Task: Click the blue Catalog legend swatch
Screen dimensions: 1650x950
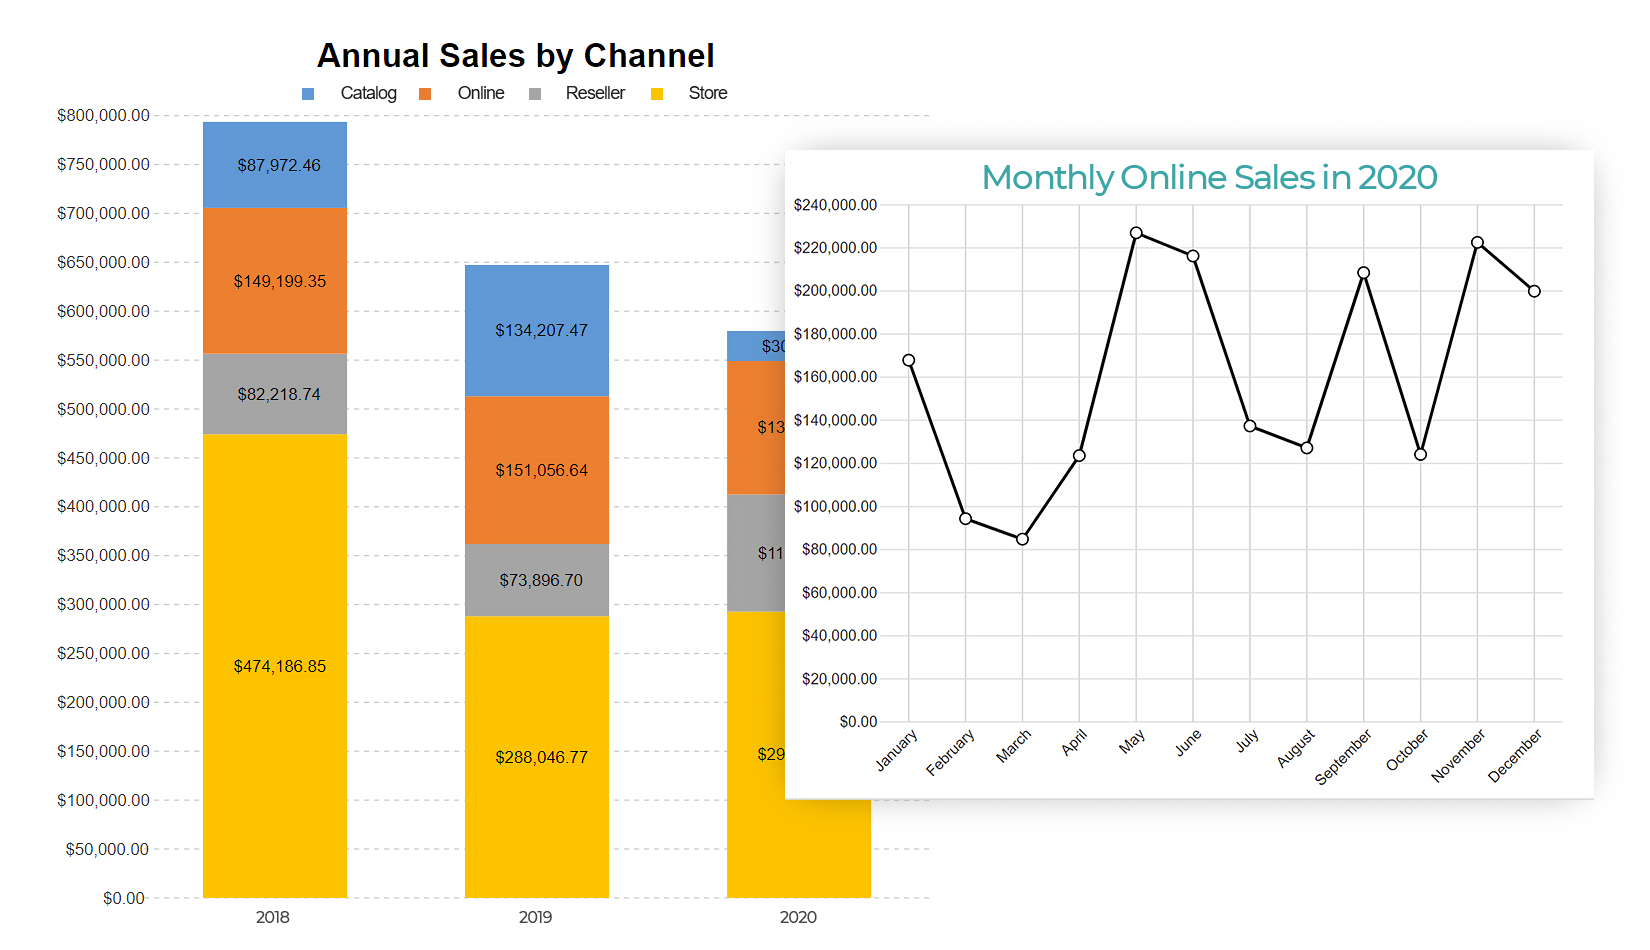Action: (308, 94)
